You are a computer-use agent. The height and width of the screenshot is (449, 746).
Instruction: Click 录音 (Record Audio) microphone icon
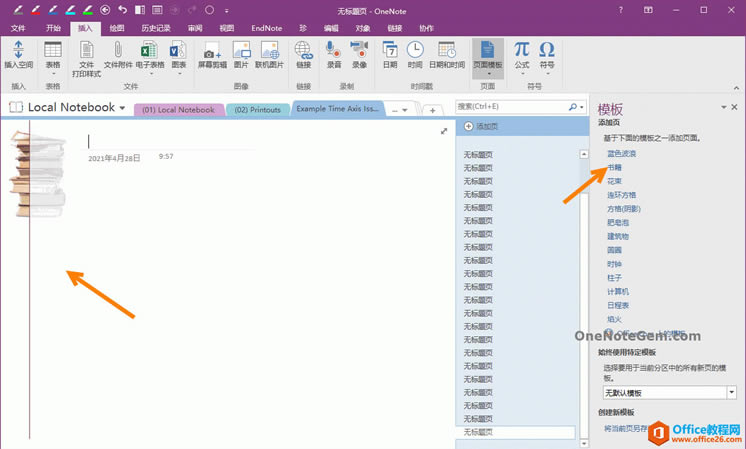334,55
